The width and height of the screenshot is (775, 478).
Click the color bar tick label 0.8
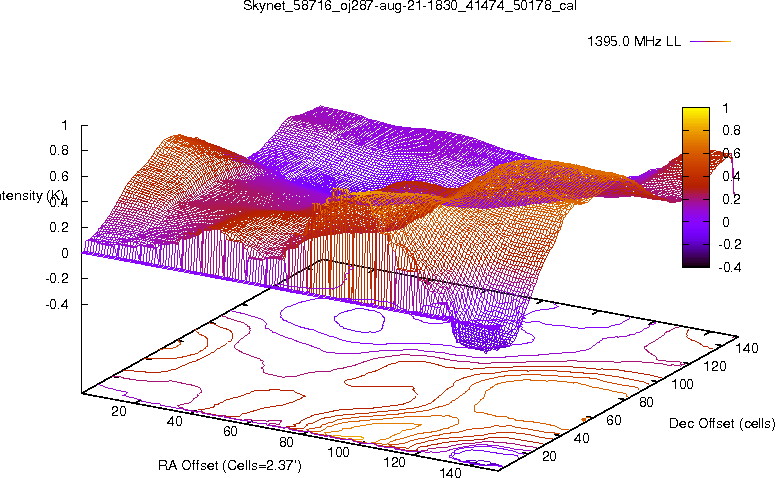click(731, 130)
